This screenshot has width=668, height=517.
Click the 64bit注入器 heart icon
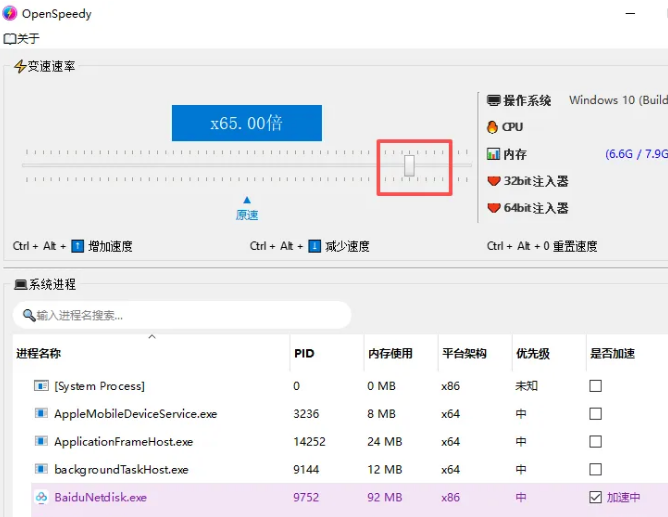tap(493, 208)
